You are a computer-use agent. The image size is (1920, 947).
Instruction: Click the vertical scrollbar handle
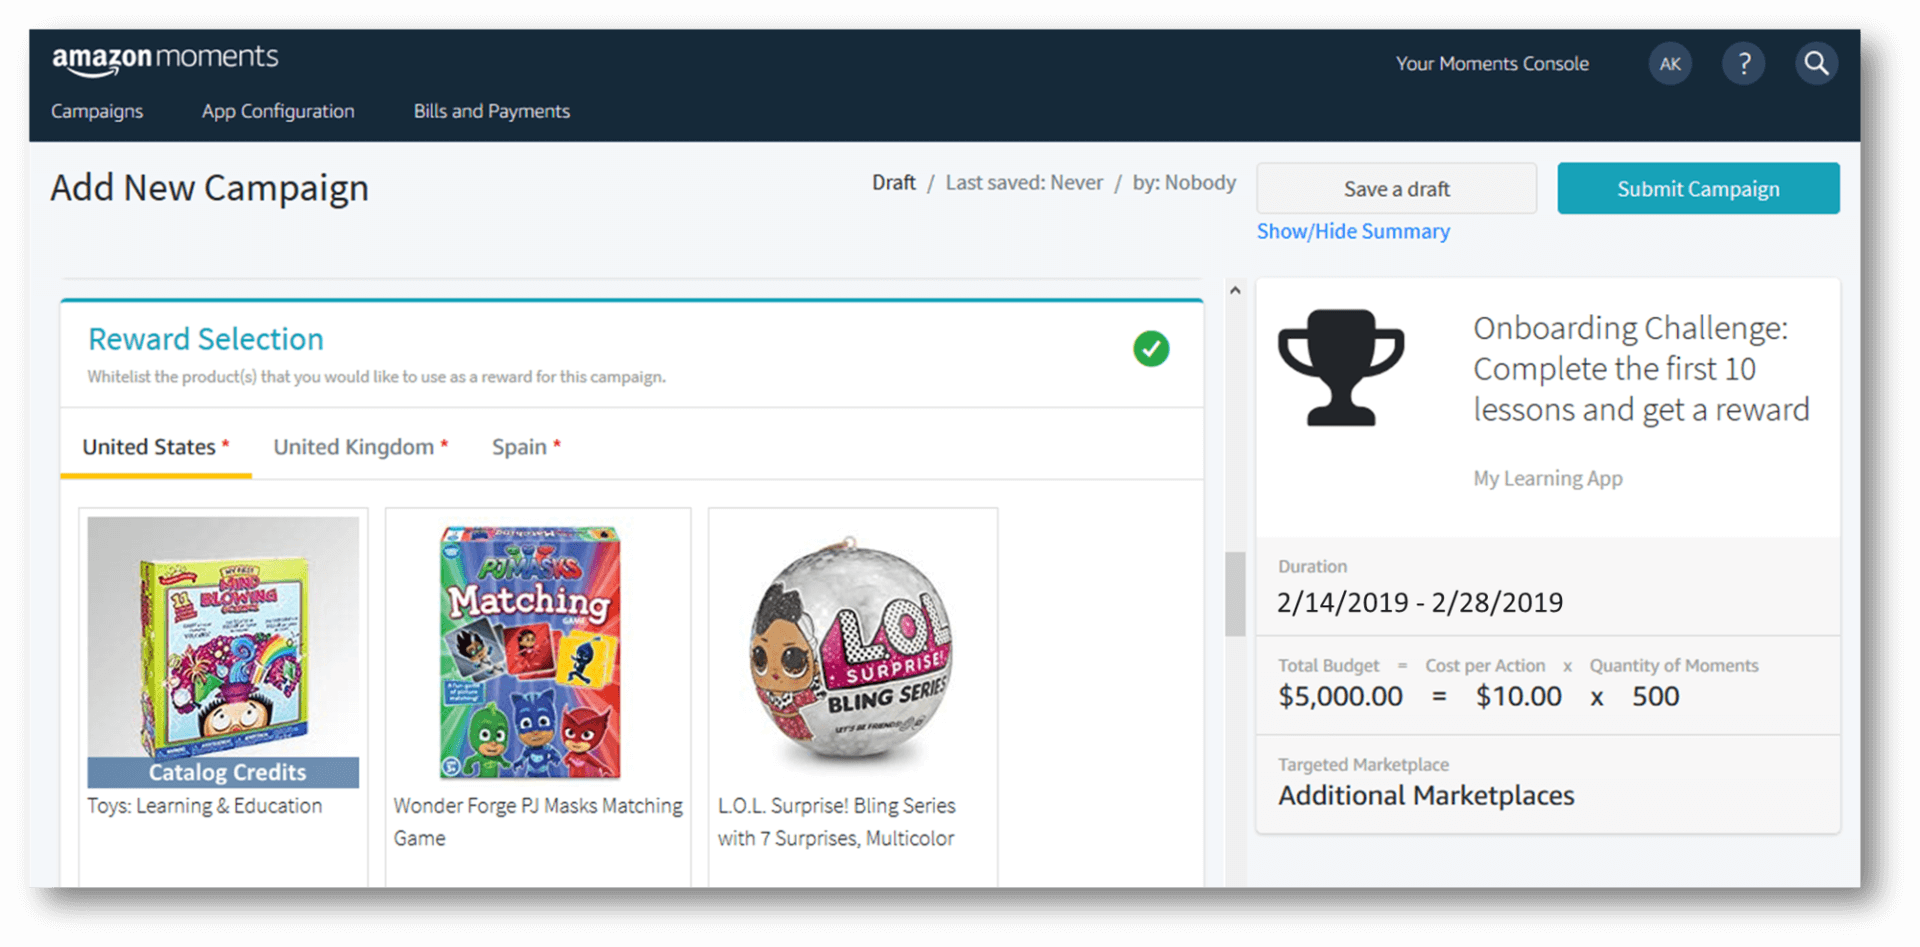(1235, 593)
